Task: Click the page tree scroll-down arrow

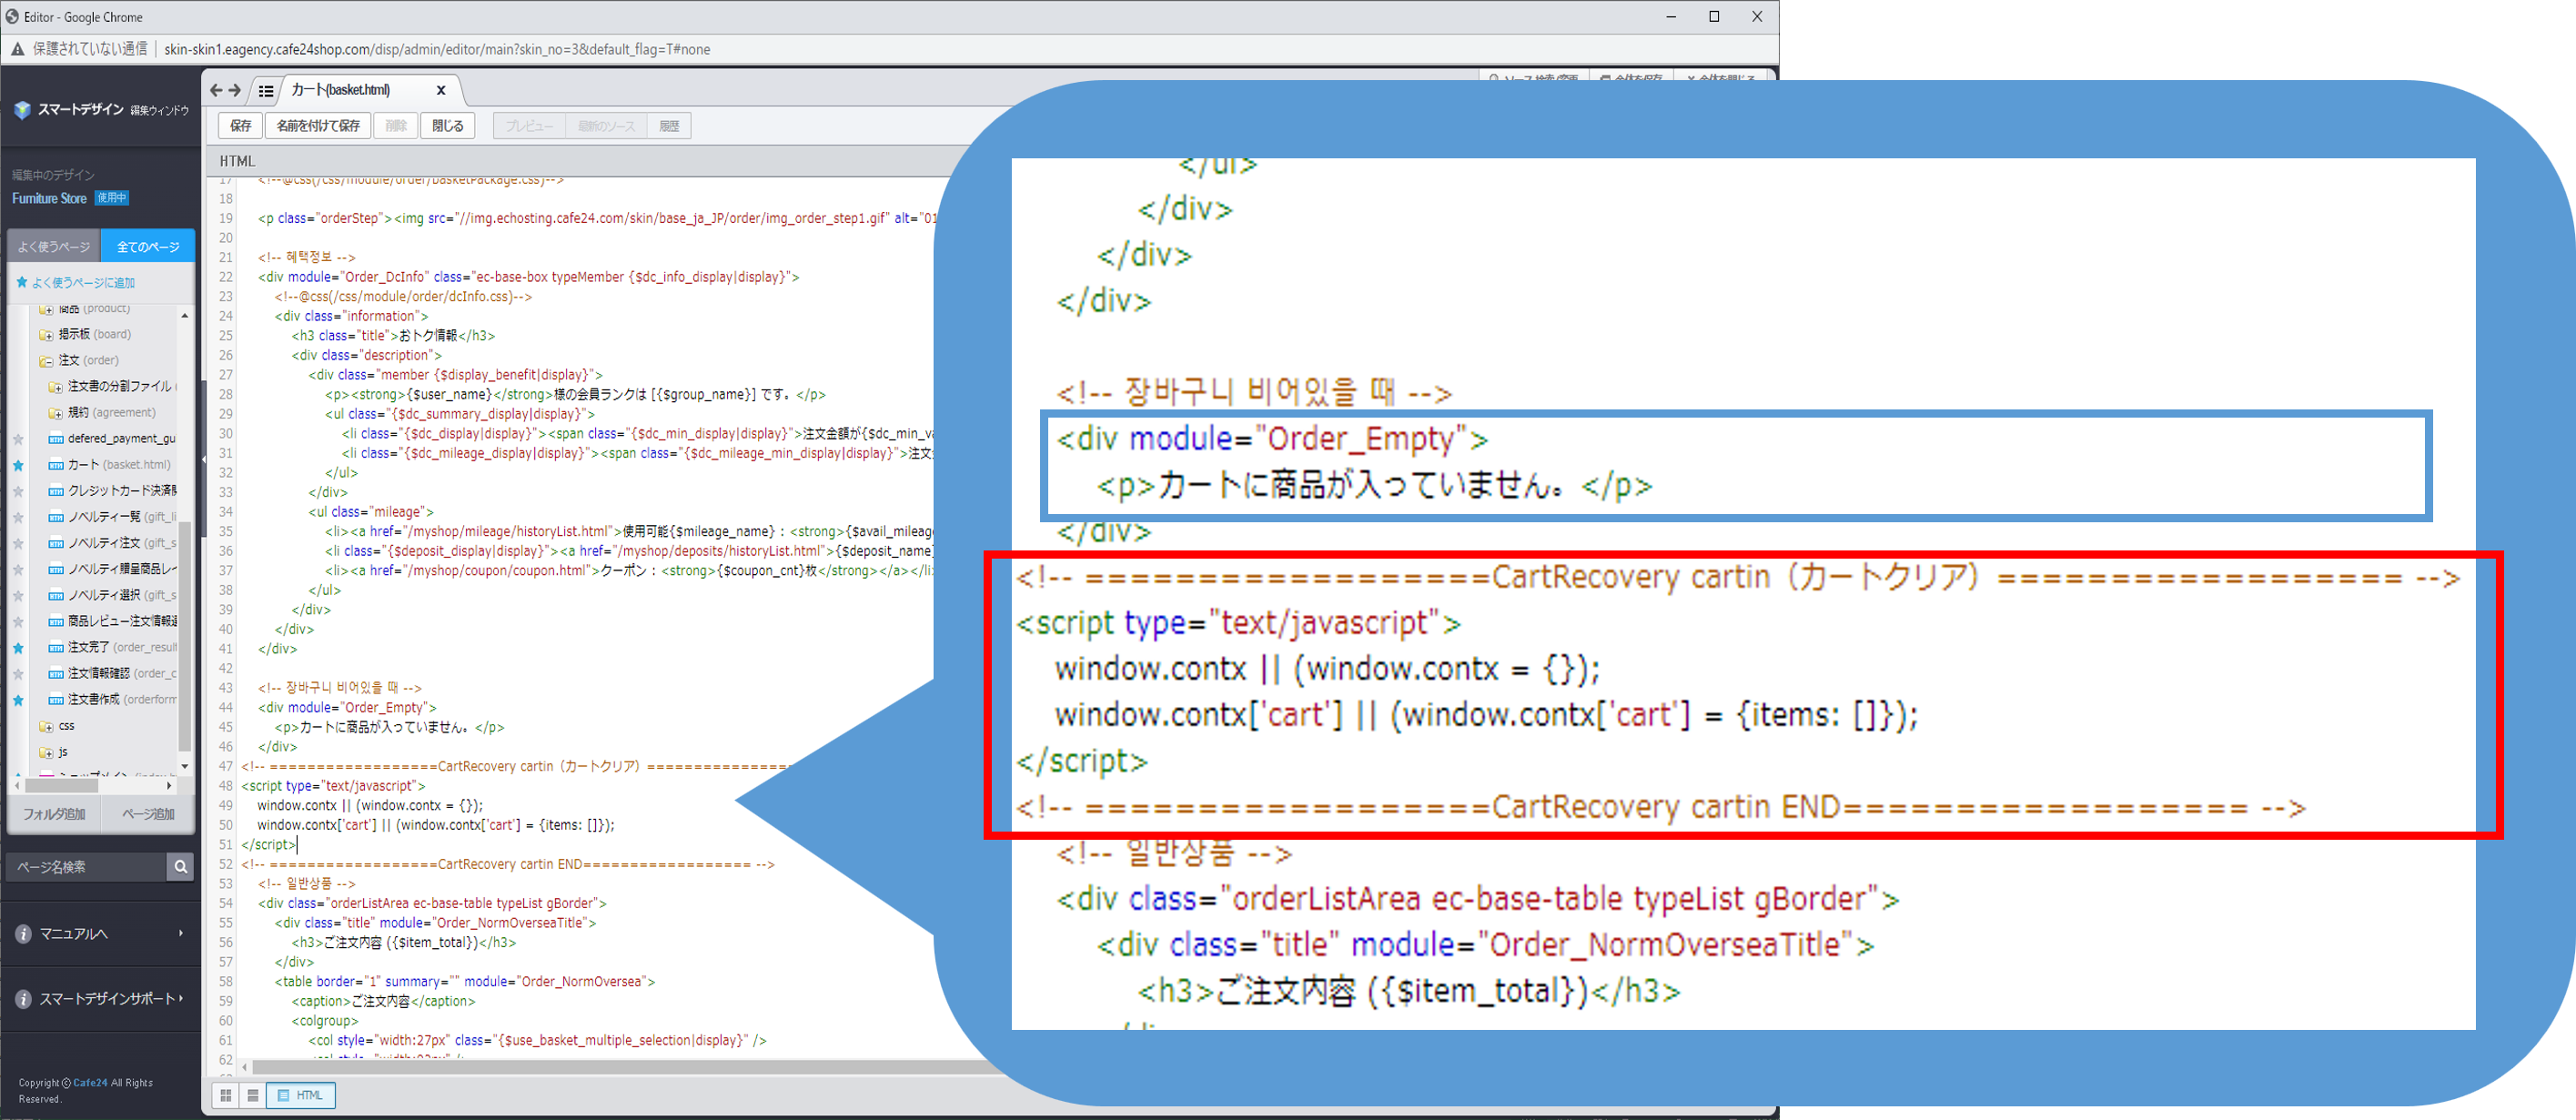Action: tap(185, 767)
